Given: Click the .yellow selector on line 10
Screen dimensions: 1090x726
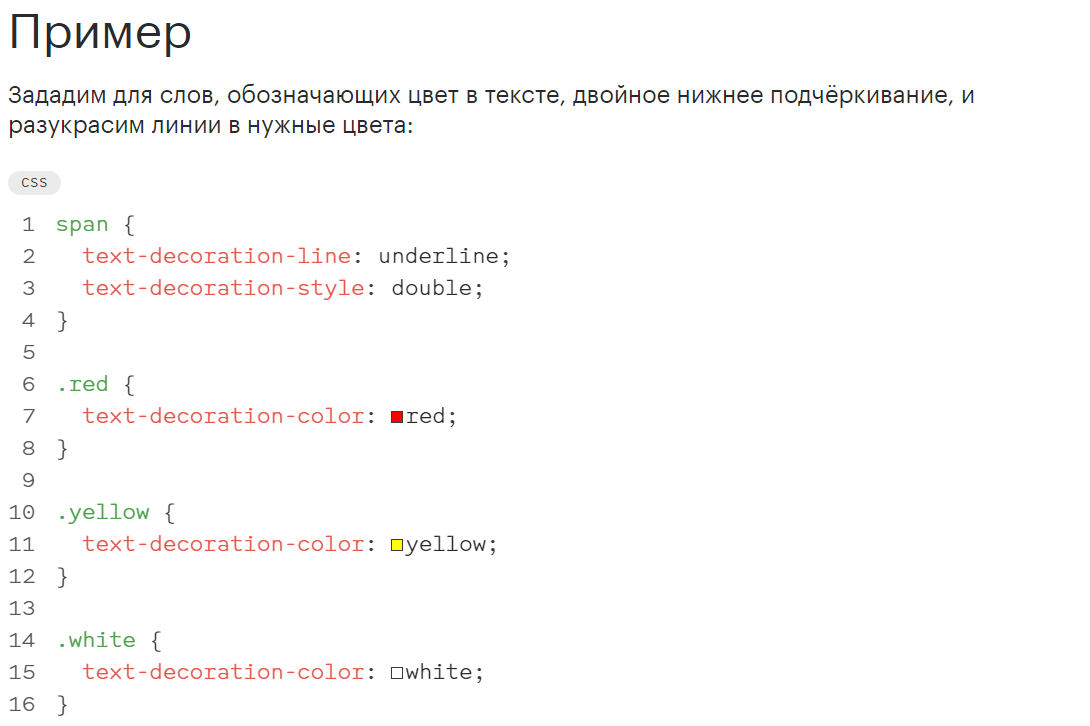Looking at the screenshot, I should point(104,513).
